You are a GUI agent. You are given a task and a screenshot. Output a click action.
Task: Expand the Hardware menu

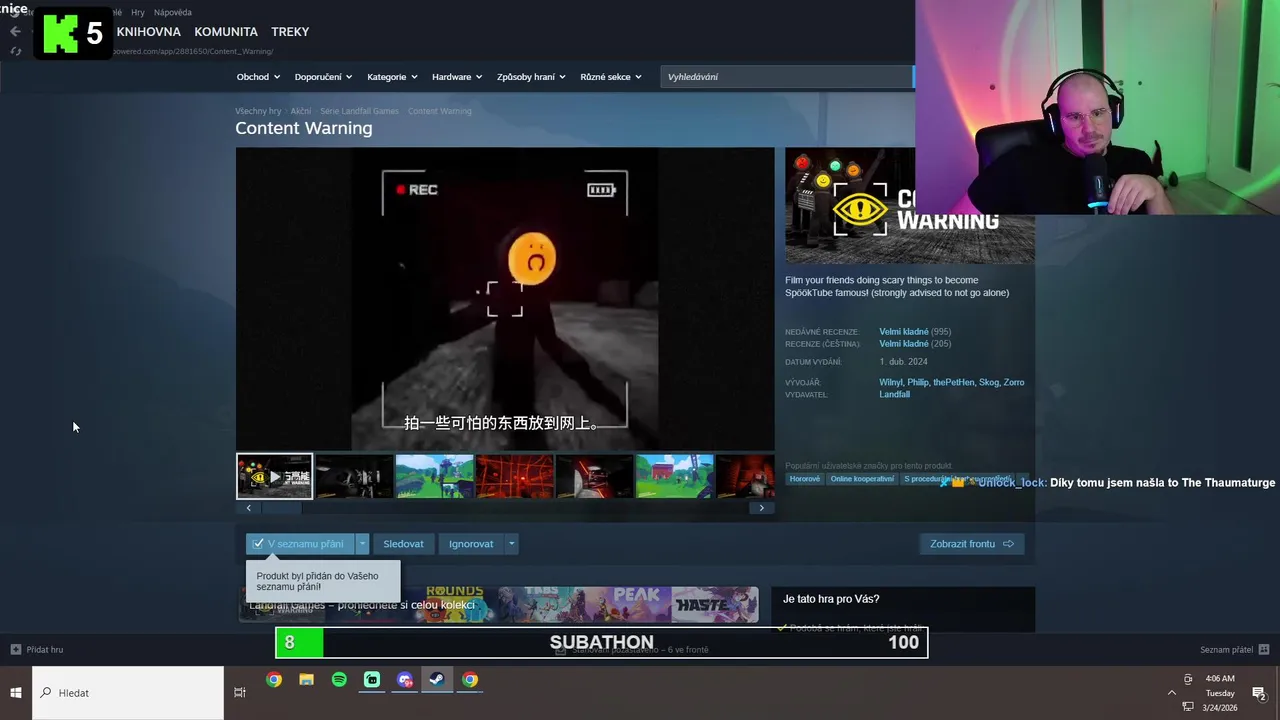pyautogui.click(x=457, y=77)
